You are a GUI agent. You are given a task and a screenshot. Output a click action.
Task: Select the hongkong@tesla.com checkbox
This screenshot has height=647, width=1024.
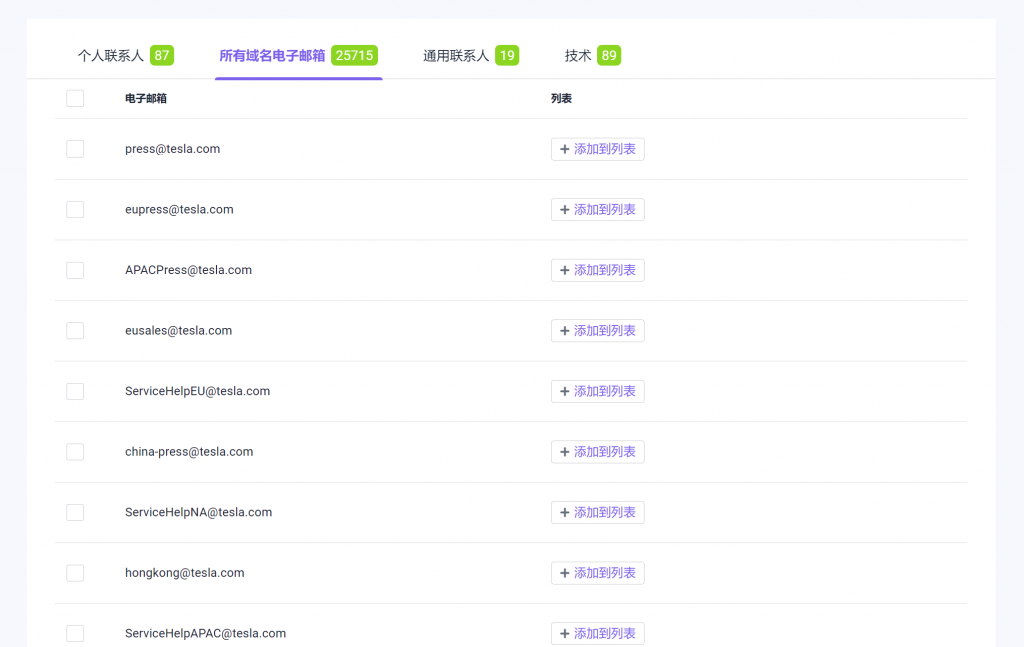75,573
